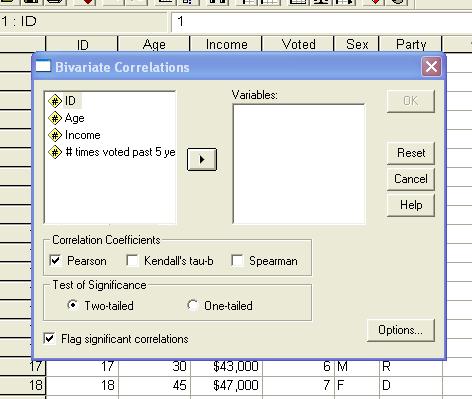Click the Voted column header
Screen dimensions: 472x399
[298, 44]
